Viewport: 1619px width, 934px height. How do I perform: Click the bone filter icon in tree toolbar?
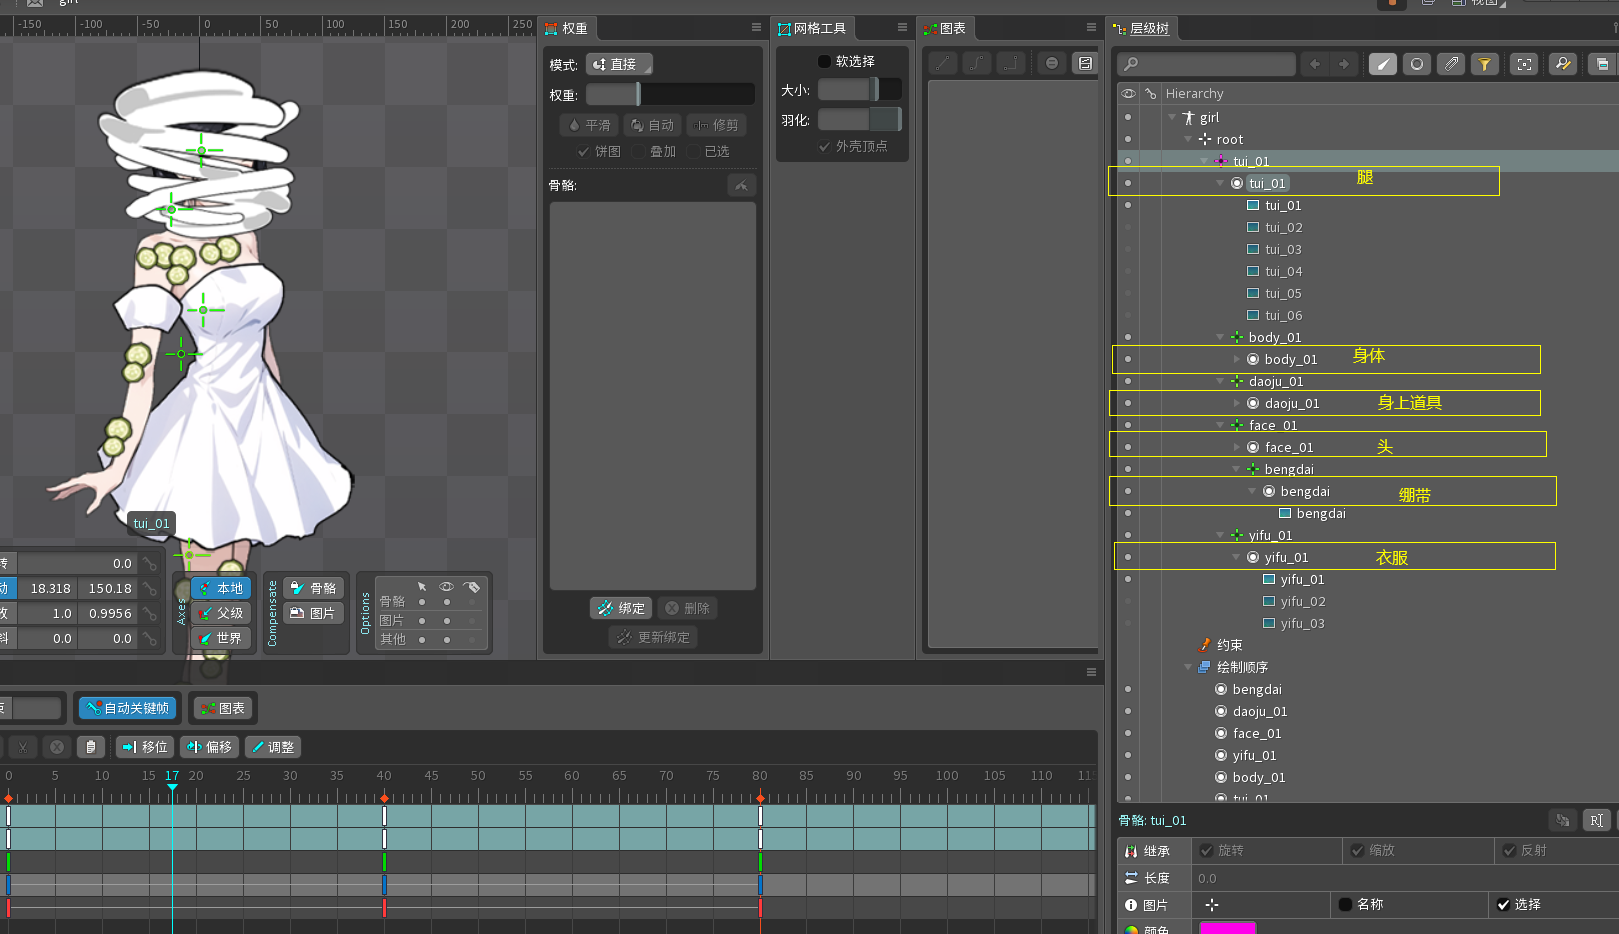1382,64
